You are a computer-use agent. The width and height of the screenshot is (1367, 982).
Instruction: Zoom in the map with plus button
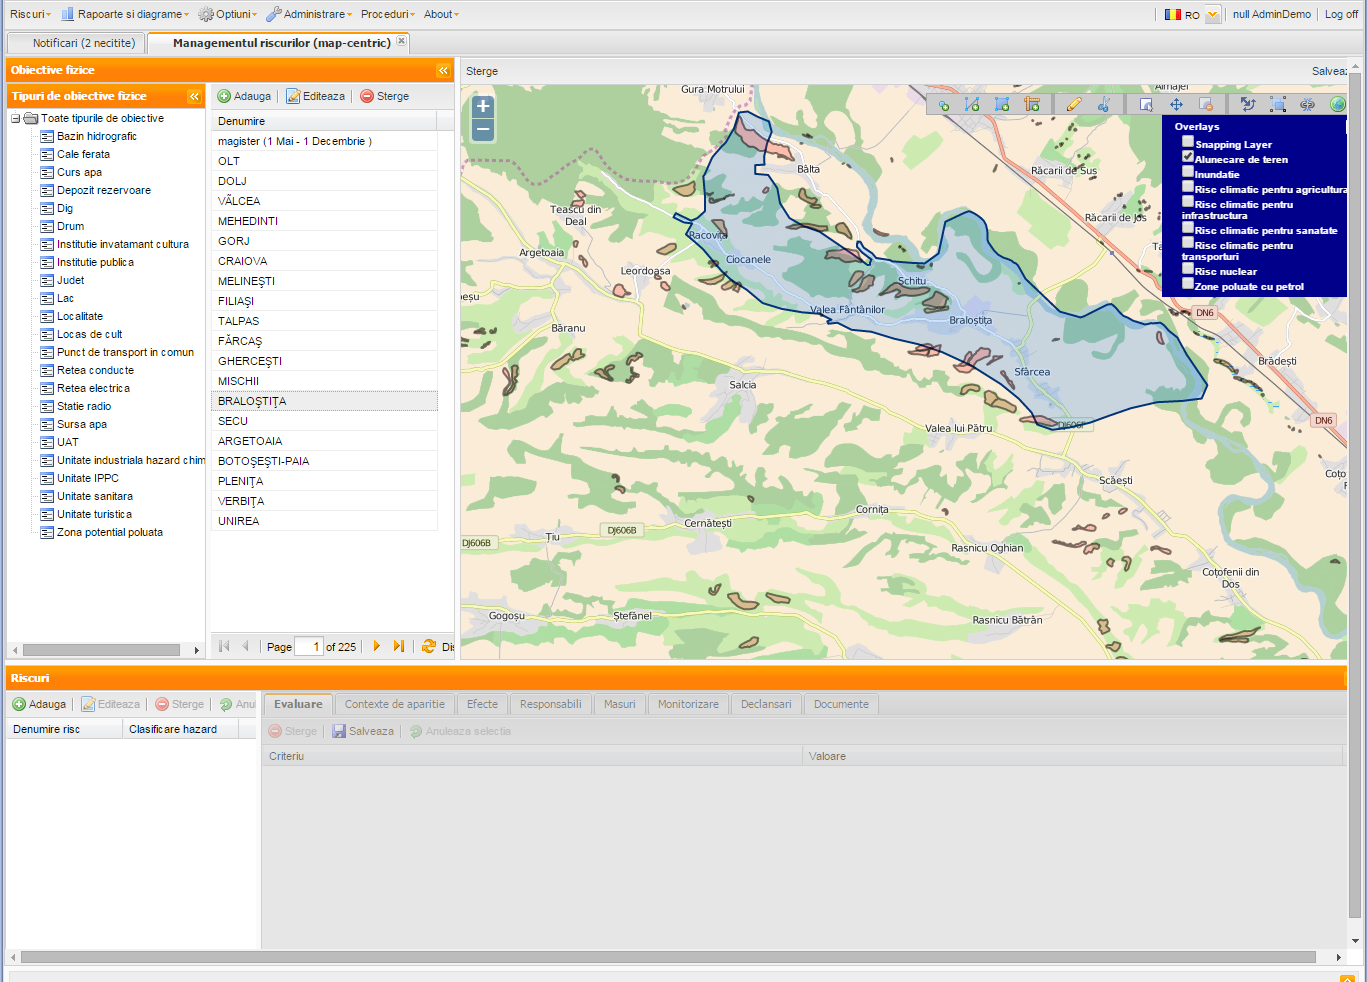[x=483, y=106]
